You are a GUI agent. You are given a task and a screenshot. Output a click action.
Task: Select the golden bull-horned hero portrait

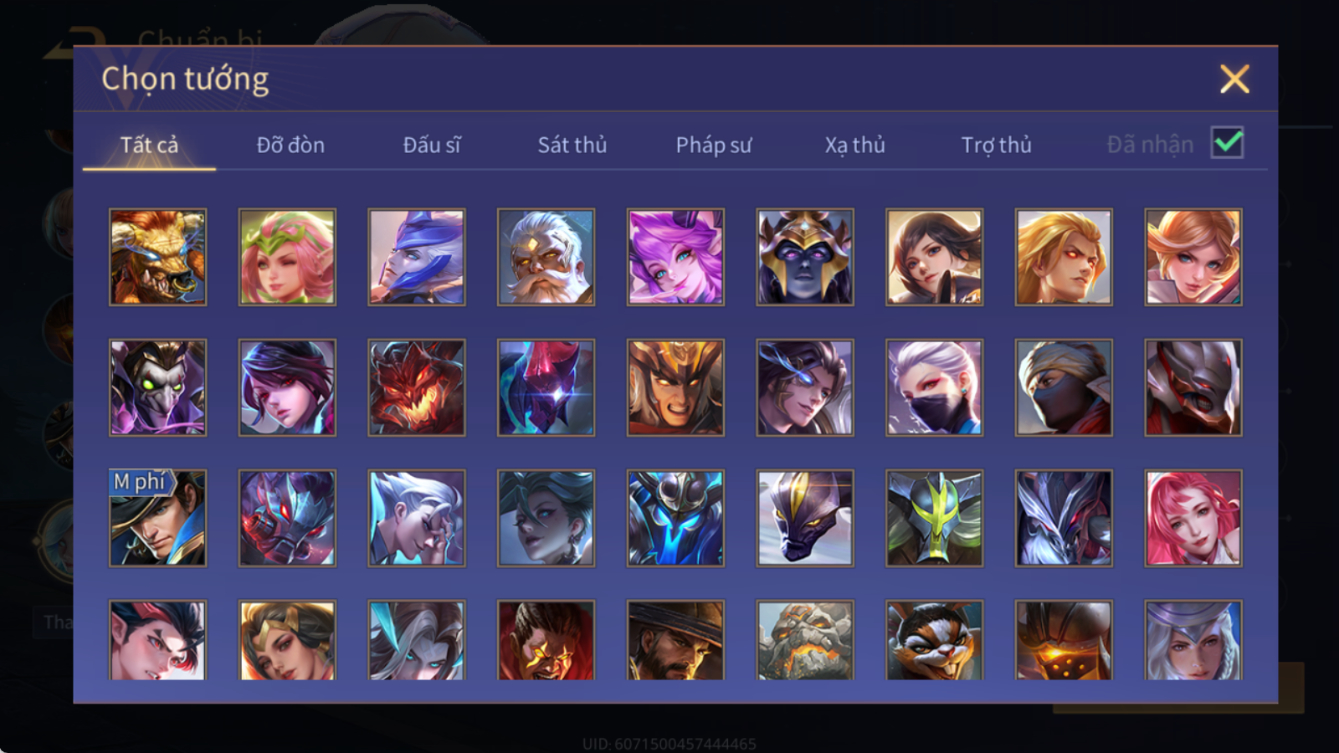click(158, 257)
